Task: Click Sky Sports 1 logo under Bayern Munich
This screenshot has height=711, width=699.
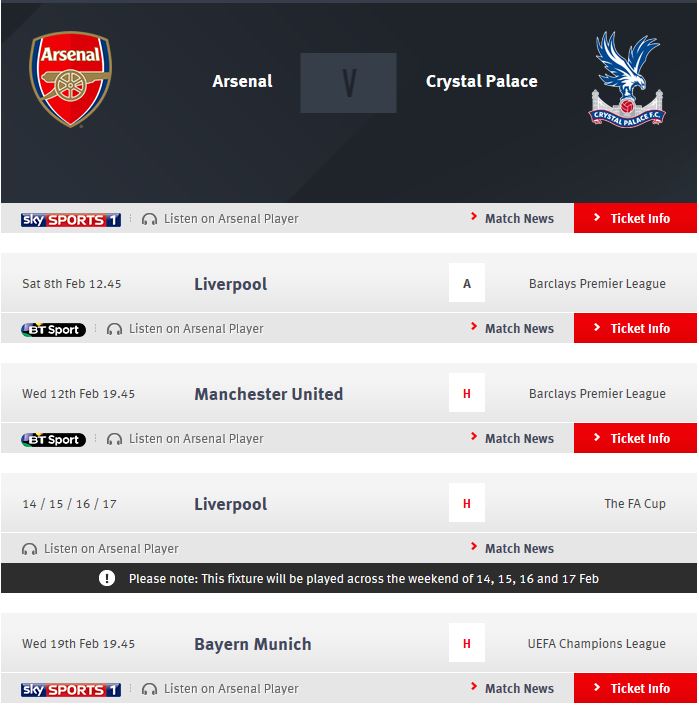Action: click(71, 689)
